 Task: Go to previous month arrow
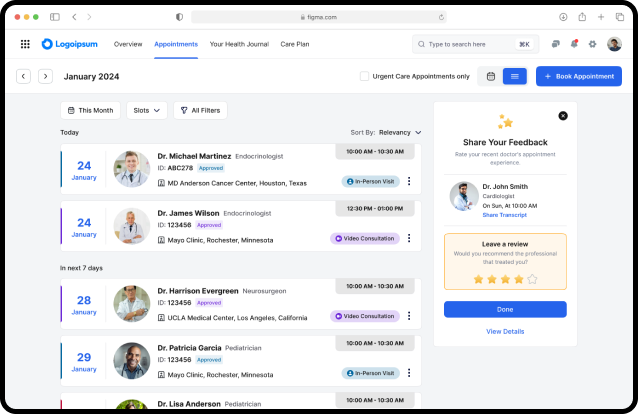24,76
